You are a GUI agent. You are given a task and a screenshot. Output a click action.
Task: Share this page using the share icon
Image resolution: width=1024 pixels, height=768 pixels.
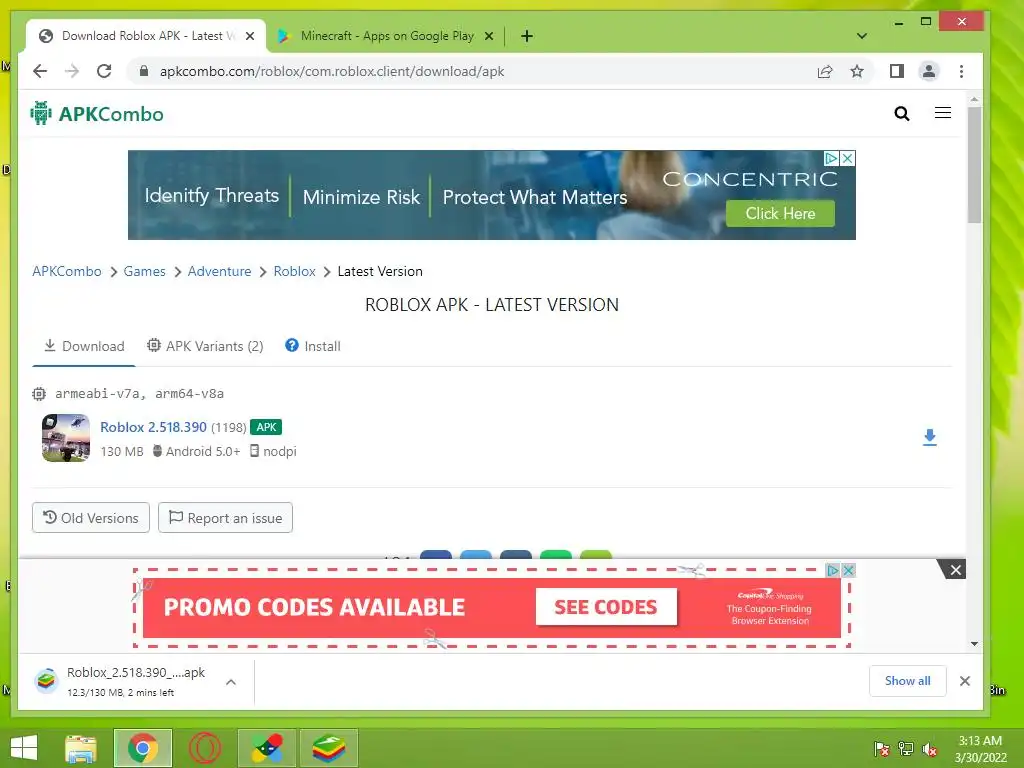pos(825,71)
